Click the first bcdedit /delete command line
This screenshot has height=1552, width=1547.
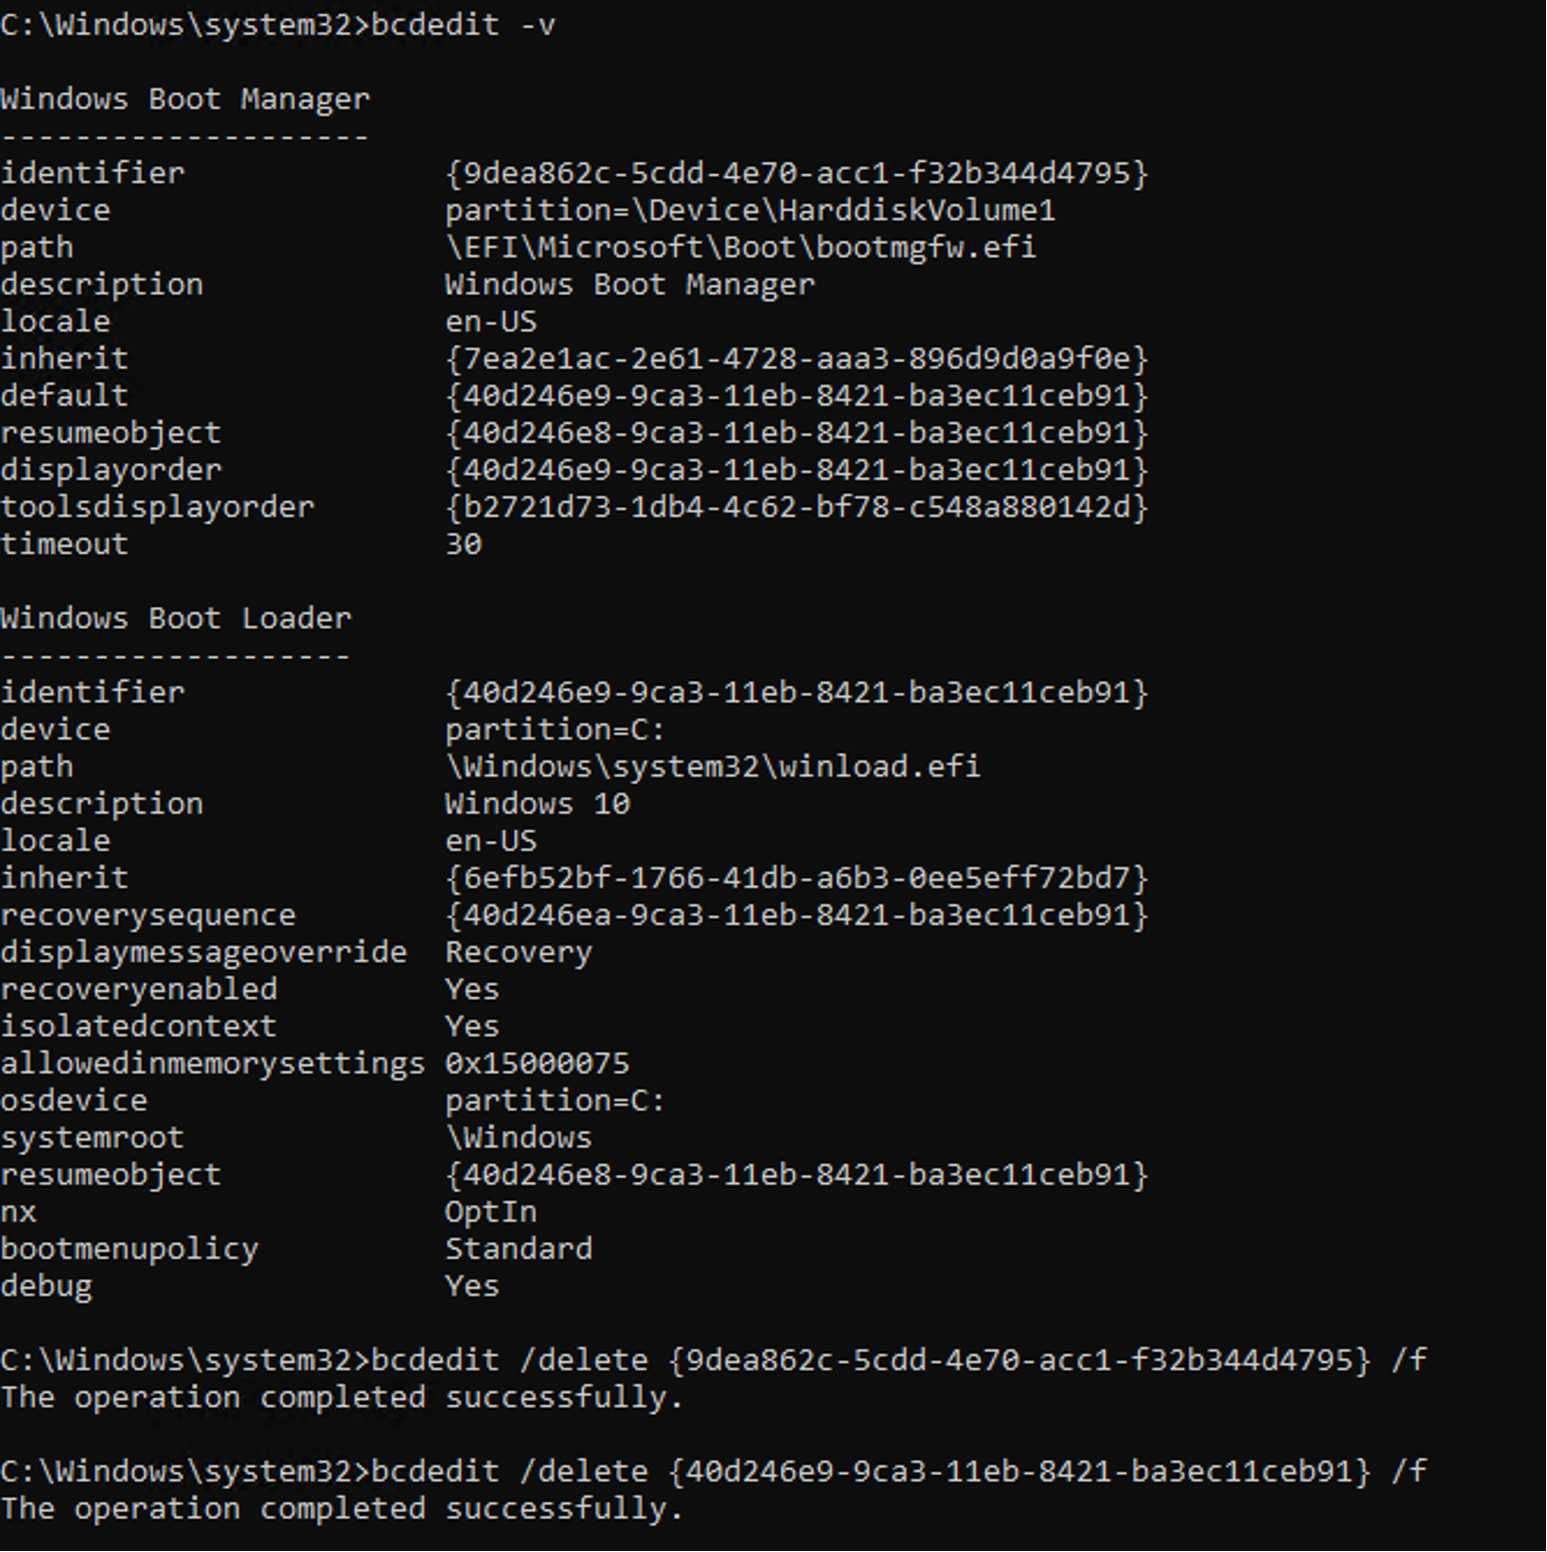point(713,1360)
